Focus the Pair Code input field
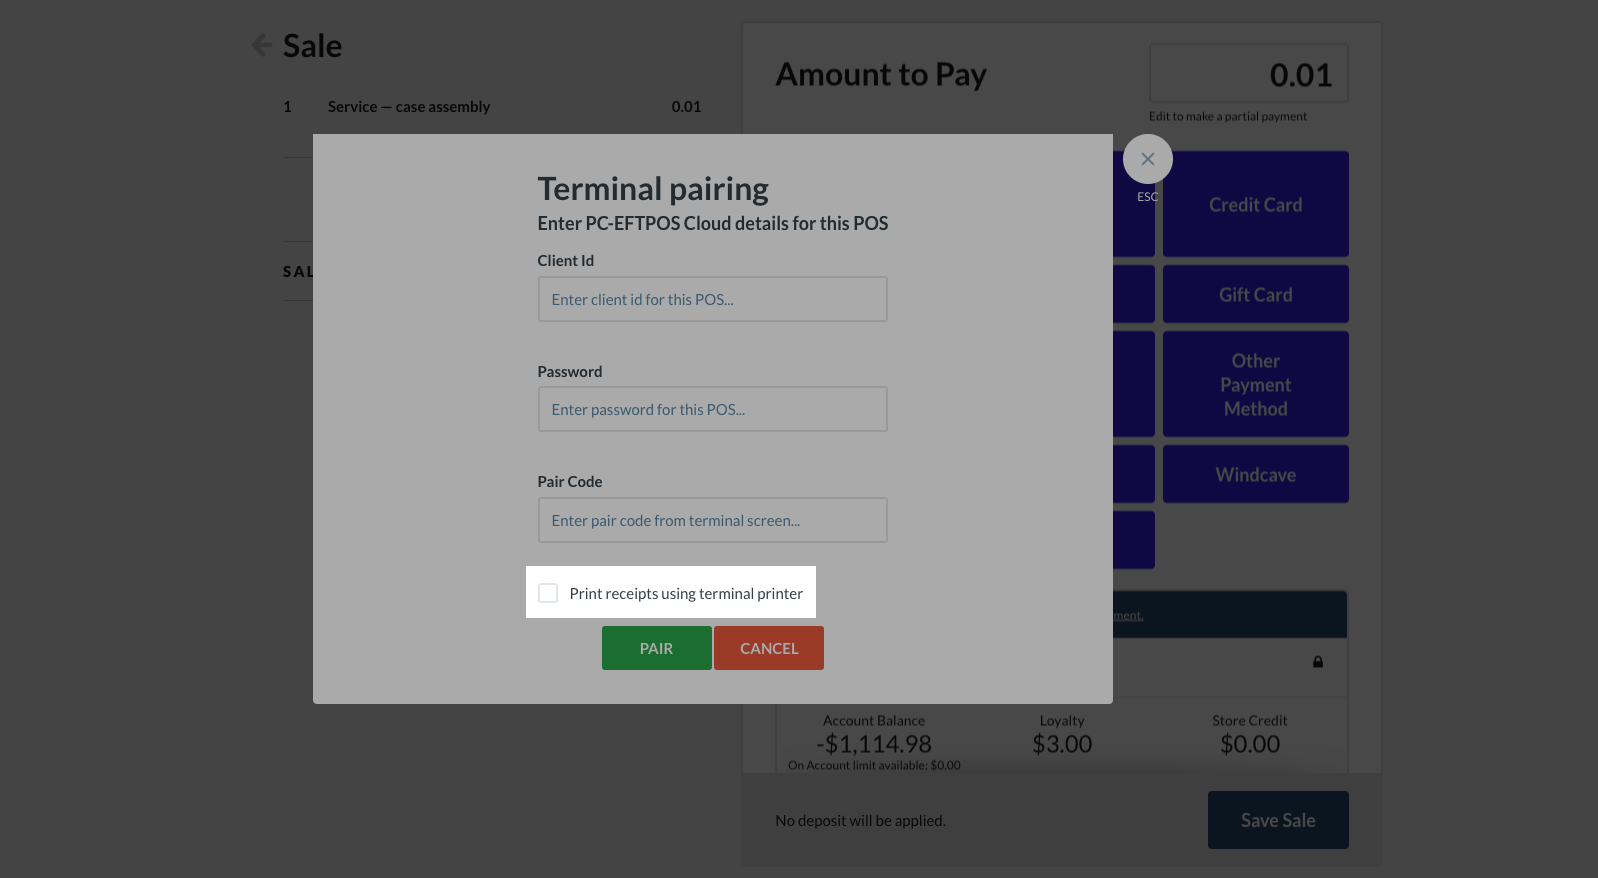Screen dimensions: 1598x878 [712, 520]
